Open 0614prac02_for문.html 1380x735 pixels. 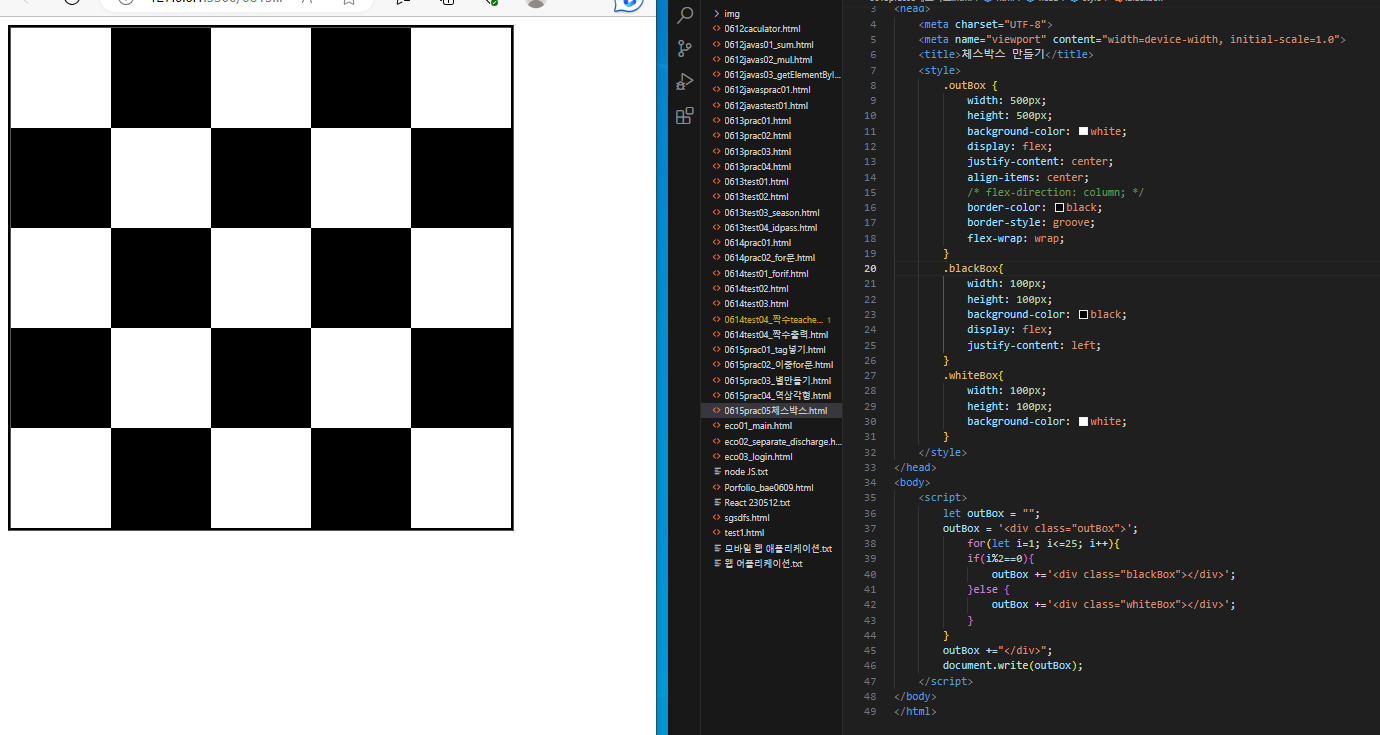coord(768,258)
